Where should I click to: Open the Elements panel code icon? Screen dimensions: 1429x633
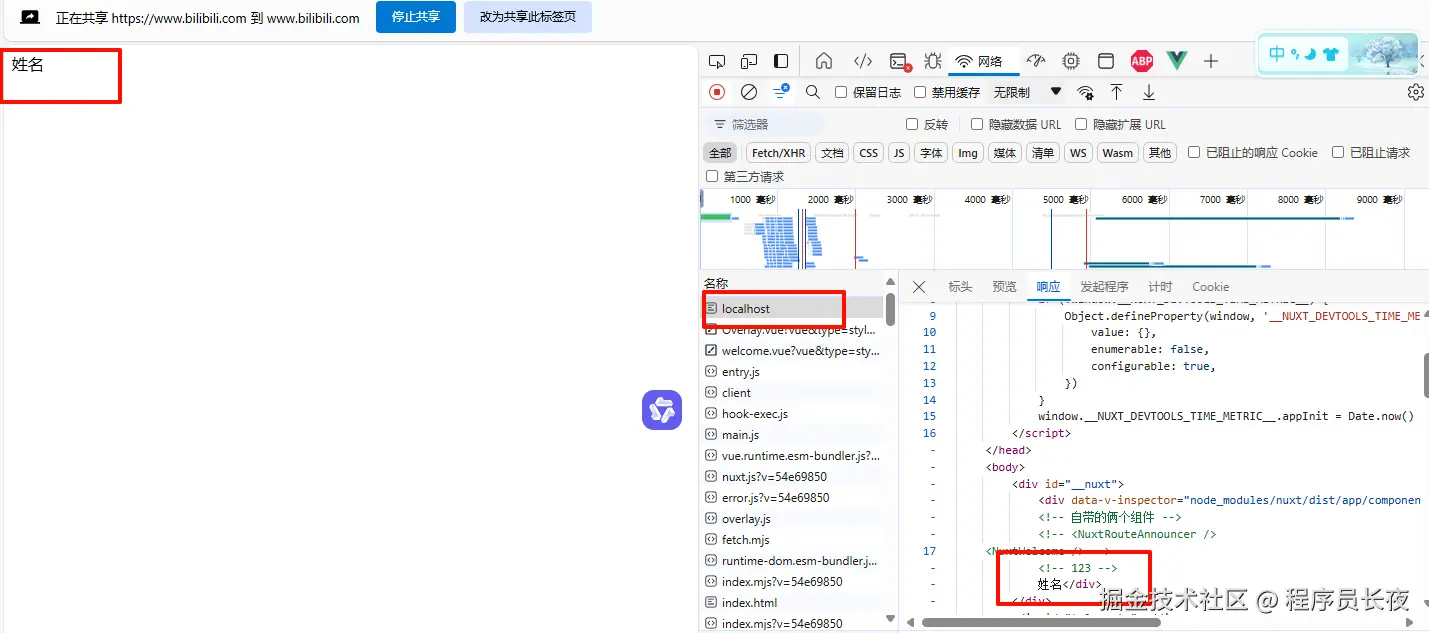(864, 61)
